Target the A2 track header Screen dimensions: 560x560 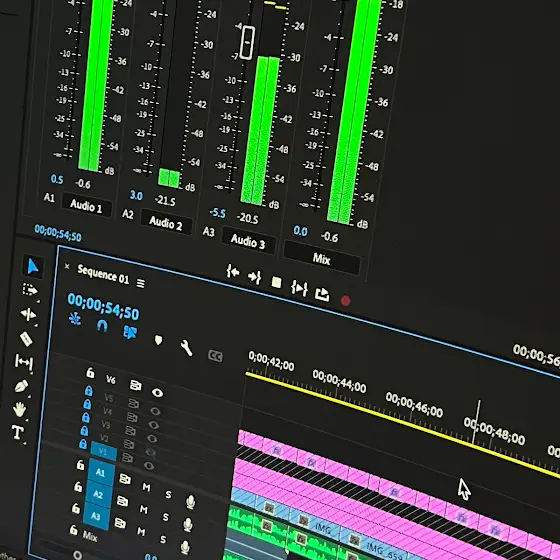tap(98, 494)
